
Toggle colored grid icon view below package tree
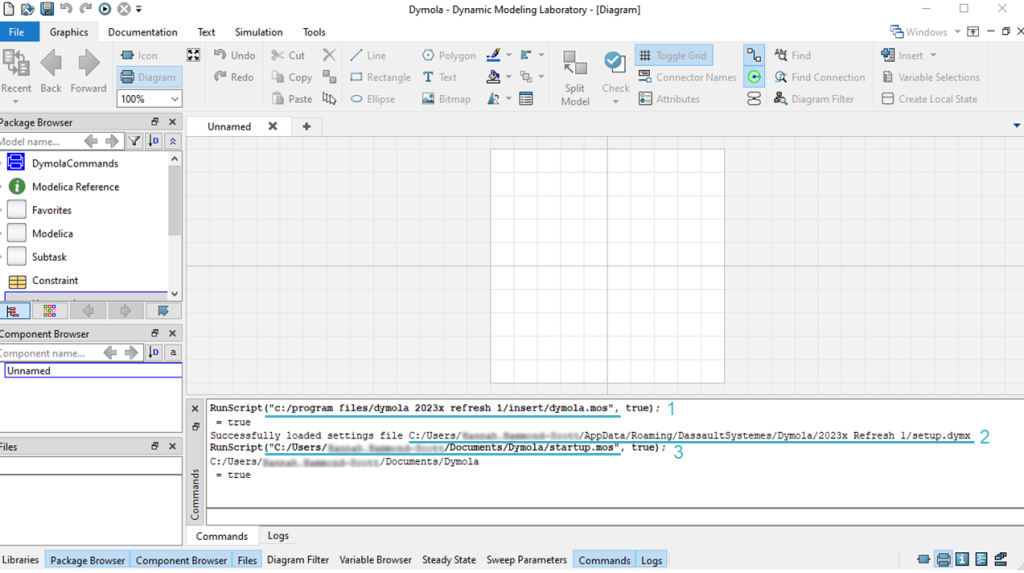click(x=50, y=311)
